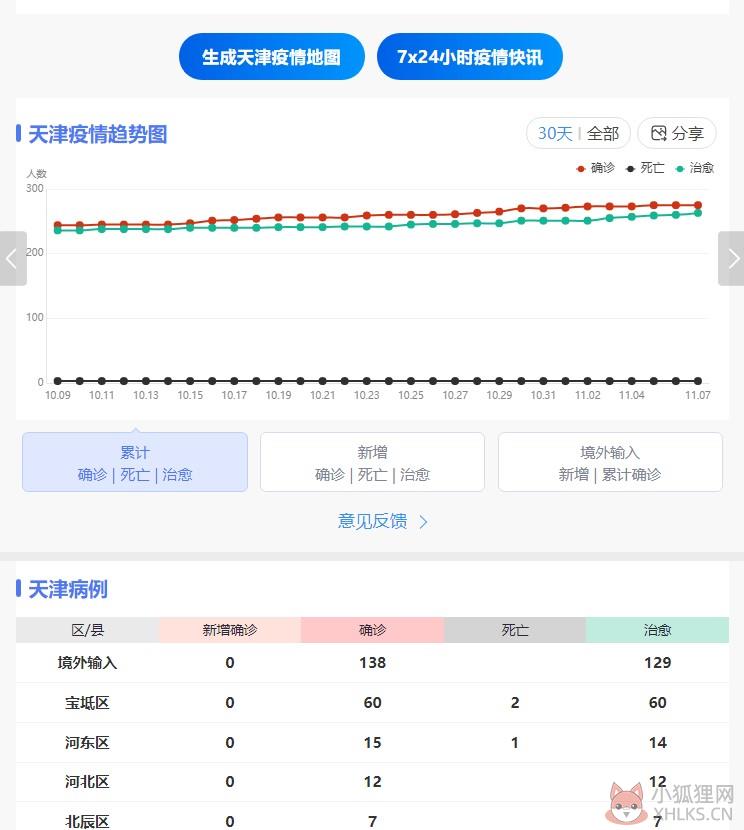Click the 10.19 x-axis date label
The width and height of the screenshot is (744, 830).
pyautogui.click(x=278, y=395)
